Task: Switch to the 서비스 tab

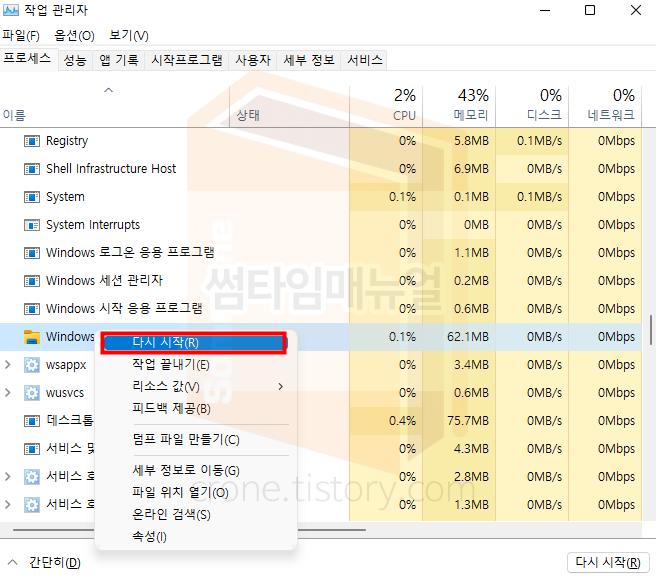Action: pyautogui.click(x=365, y=60)
